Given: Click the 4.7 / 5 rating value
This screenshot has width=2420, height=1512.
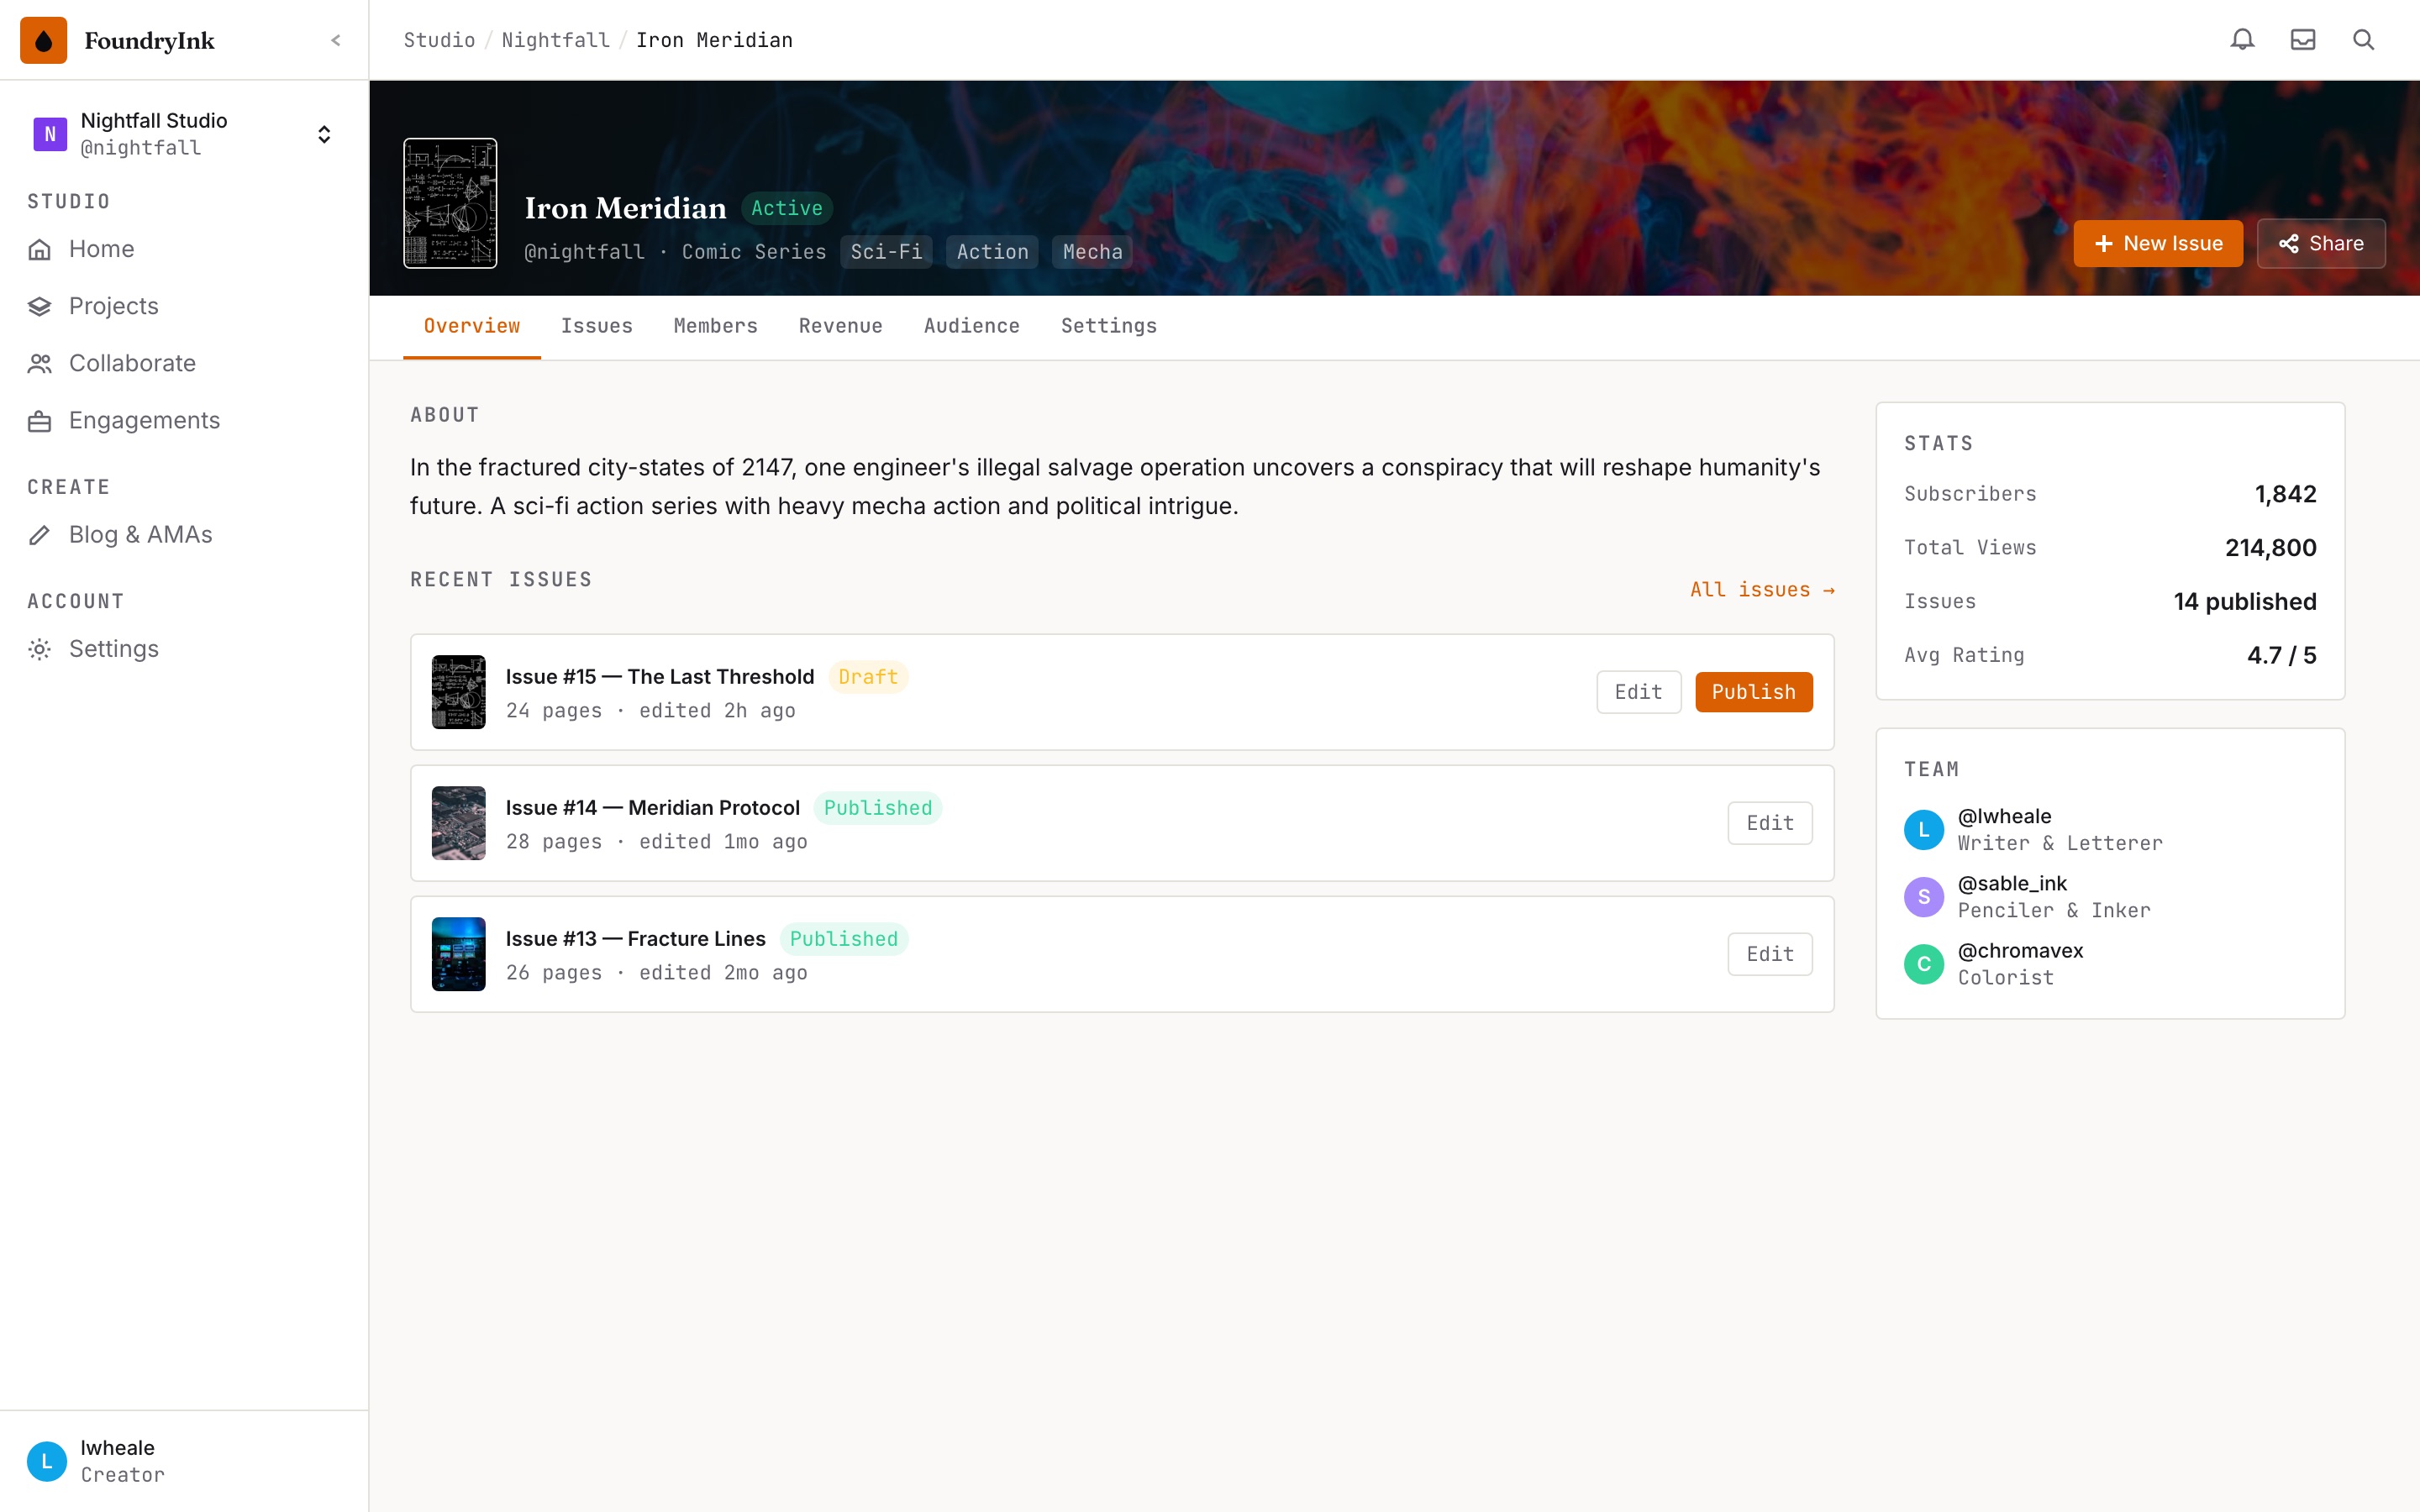Looking at the screenshot, I should coord(2281,655).
